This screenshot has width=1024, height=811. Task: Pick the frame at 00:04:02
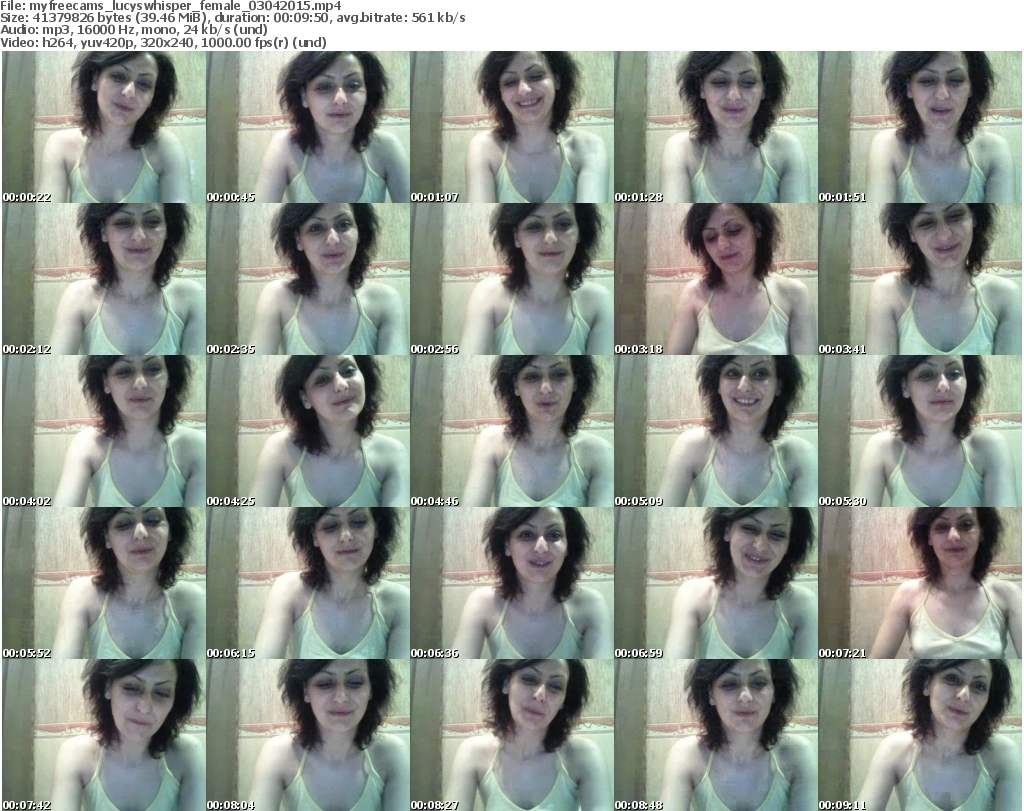click(x=104, y=431)
